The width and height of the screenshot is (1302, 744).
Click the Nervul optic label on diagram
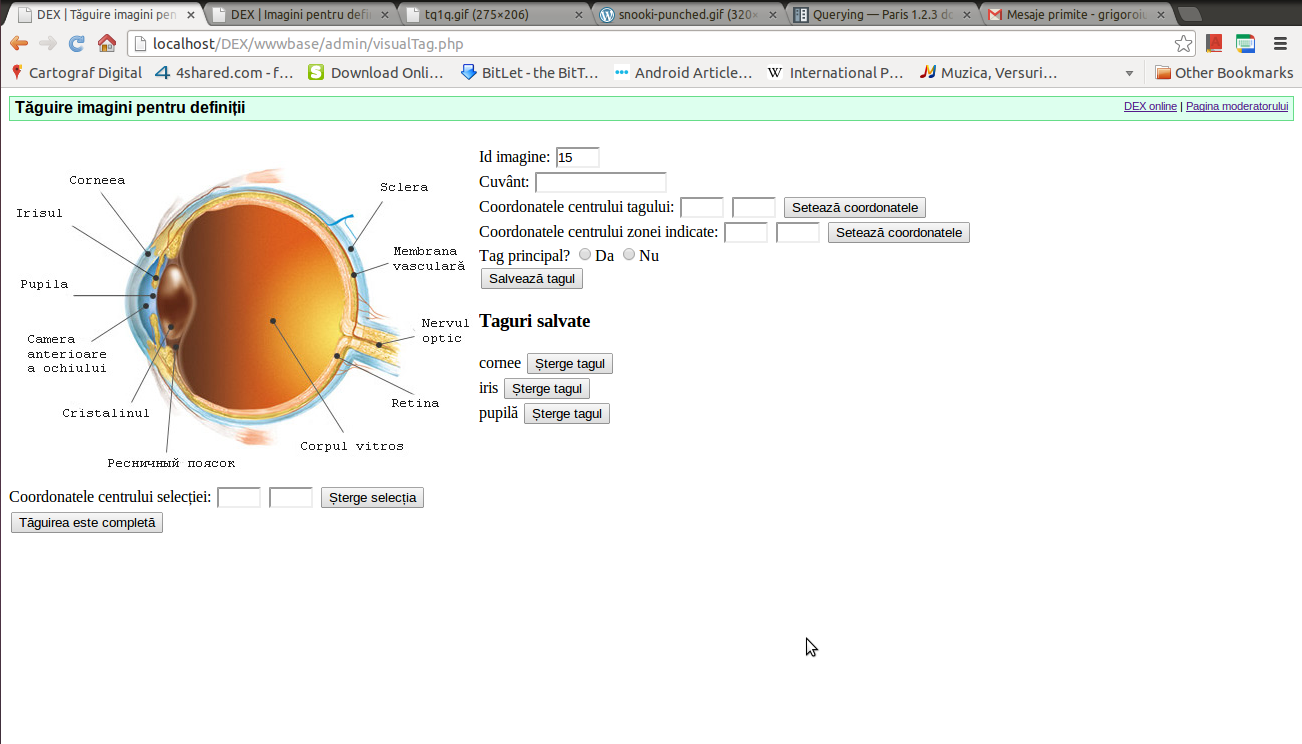click(445, 331)
